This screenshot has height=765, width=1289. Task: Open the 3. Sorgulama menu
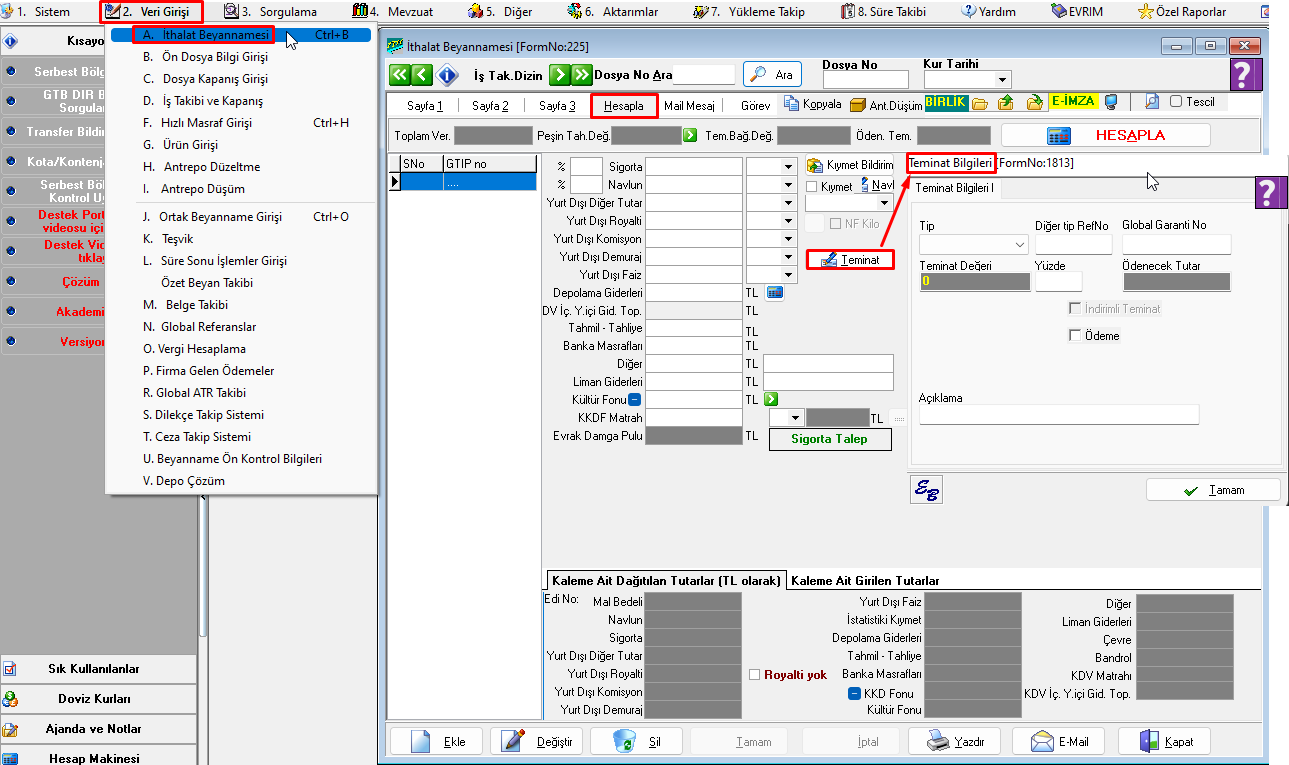[270, 12]
